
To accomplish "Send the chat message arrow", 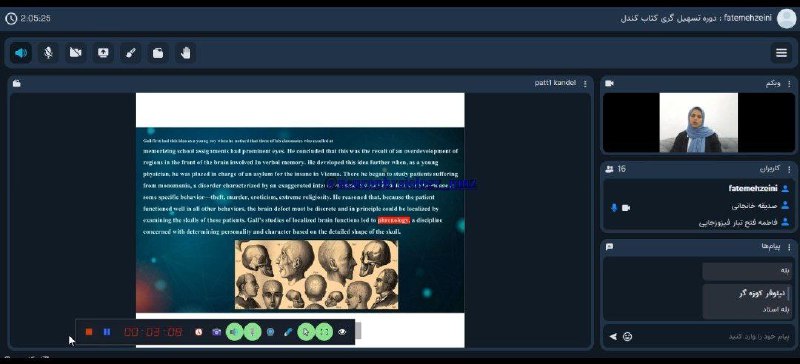I will (x=613, y=337).
